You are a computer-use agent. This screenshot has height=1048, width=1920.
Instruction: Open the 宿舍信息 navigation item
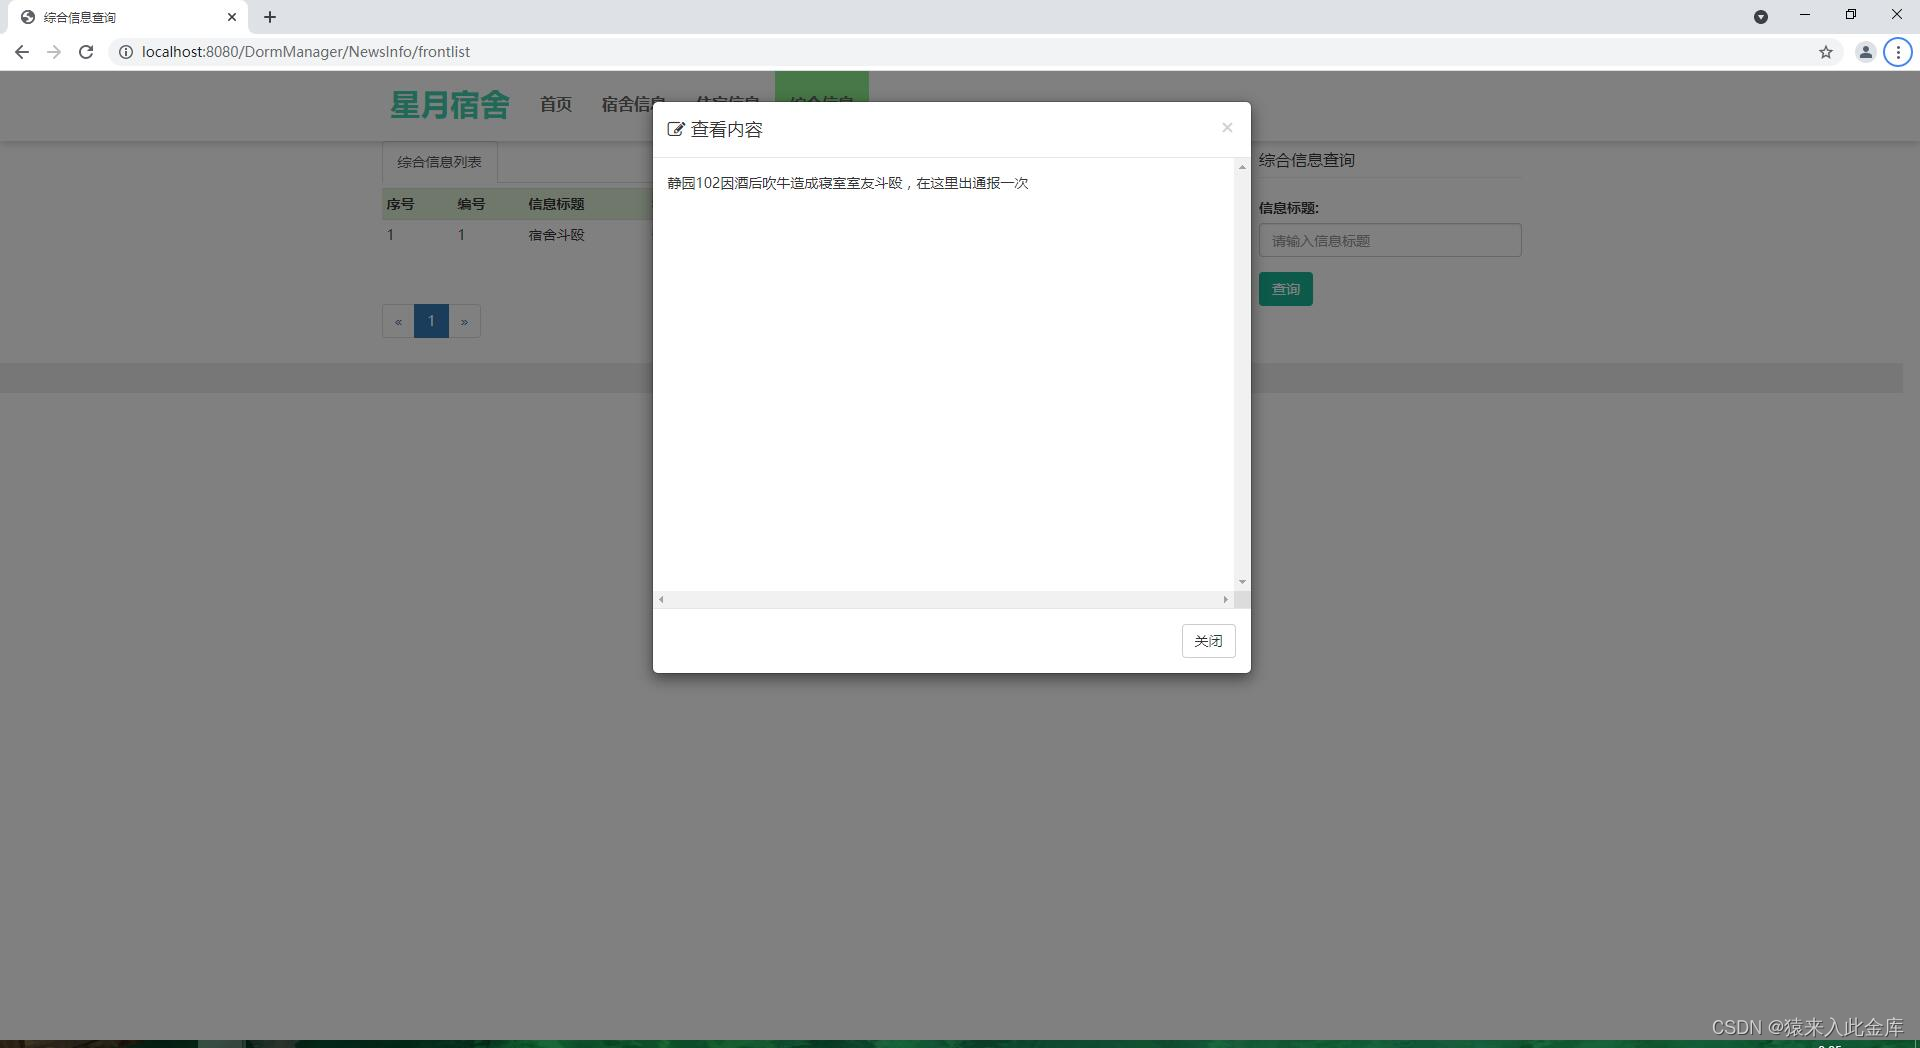(632, 104)
